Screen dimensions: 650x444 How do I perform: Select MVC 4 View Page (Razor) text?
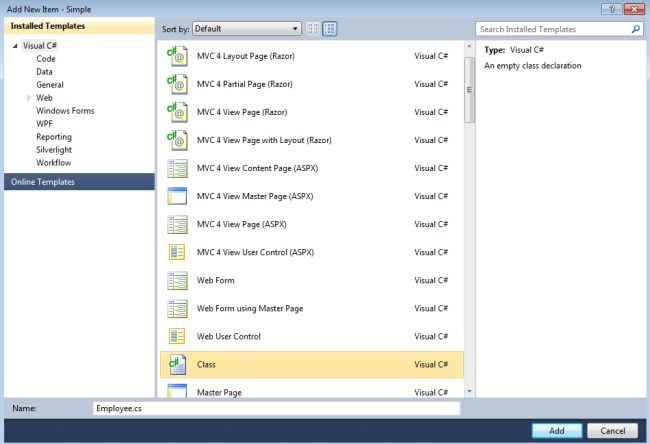pos(242,112)
